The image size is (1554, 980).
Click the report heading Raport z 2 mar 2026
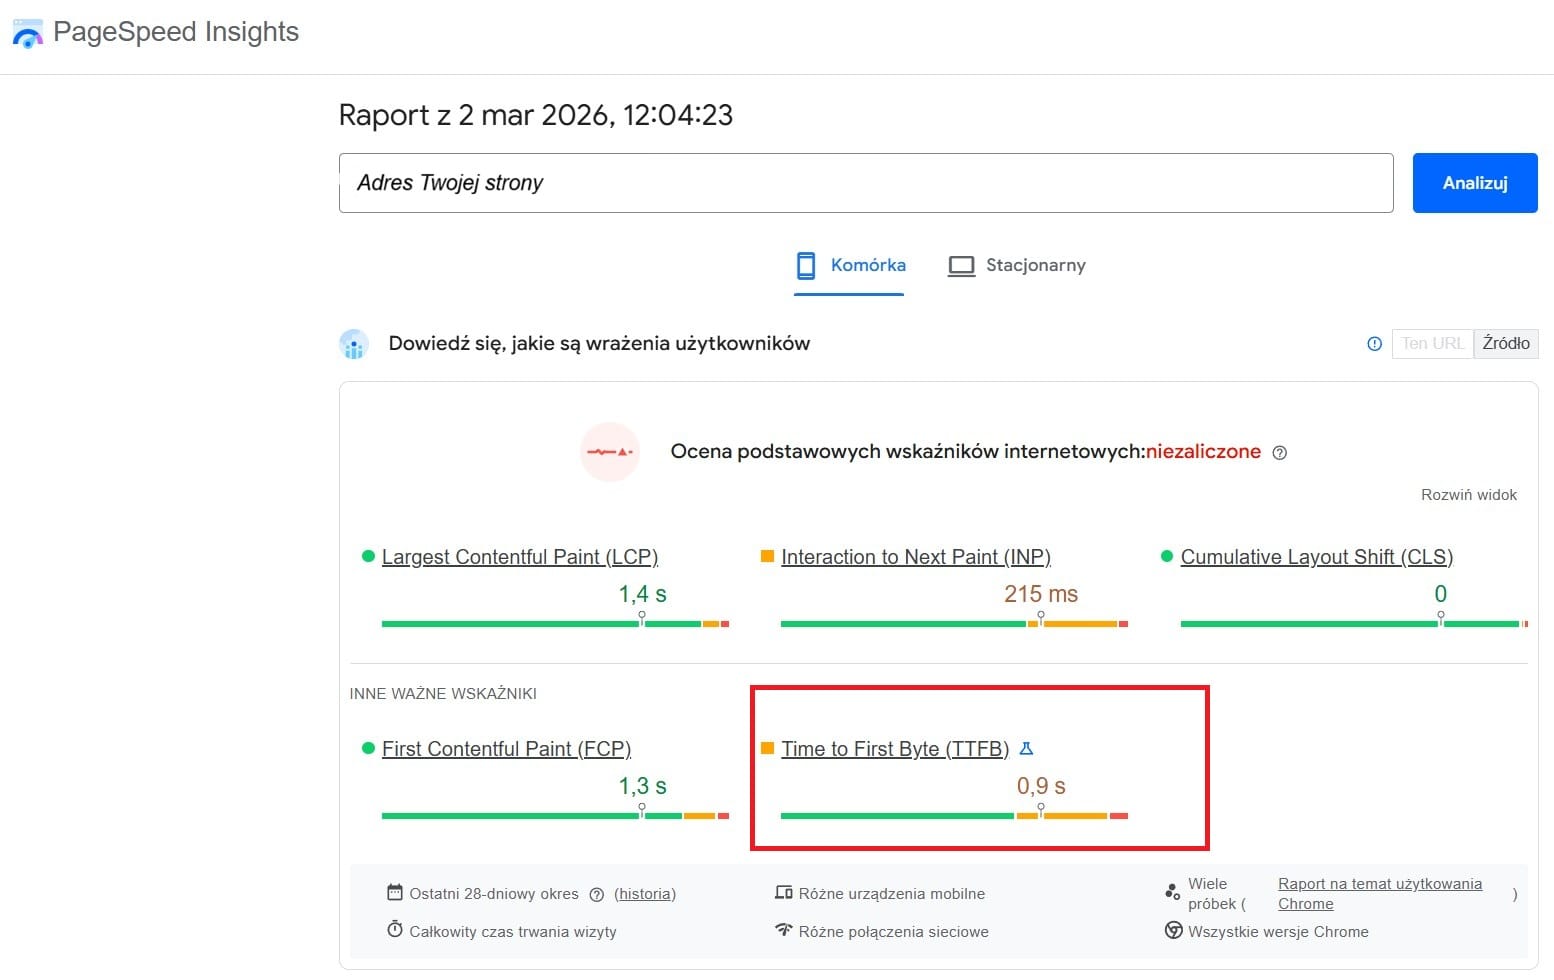[x=536, y=115]
